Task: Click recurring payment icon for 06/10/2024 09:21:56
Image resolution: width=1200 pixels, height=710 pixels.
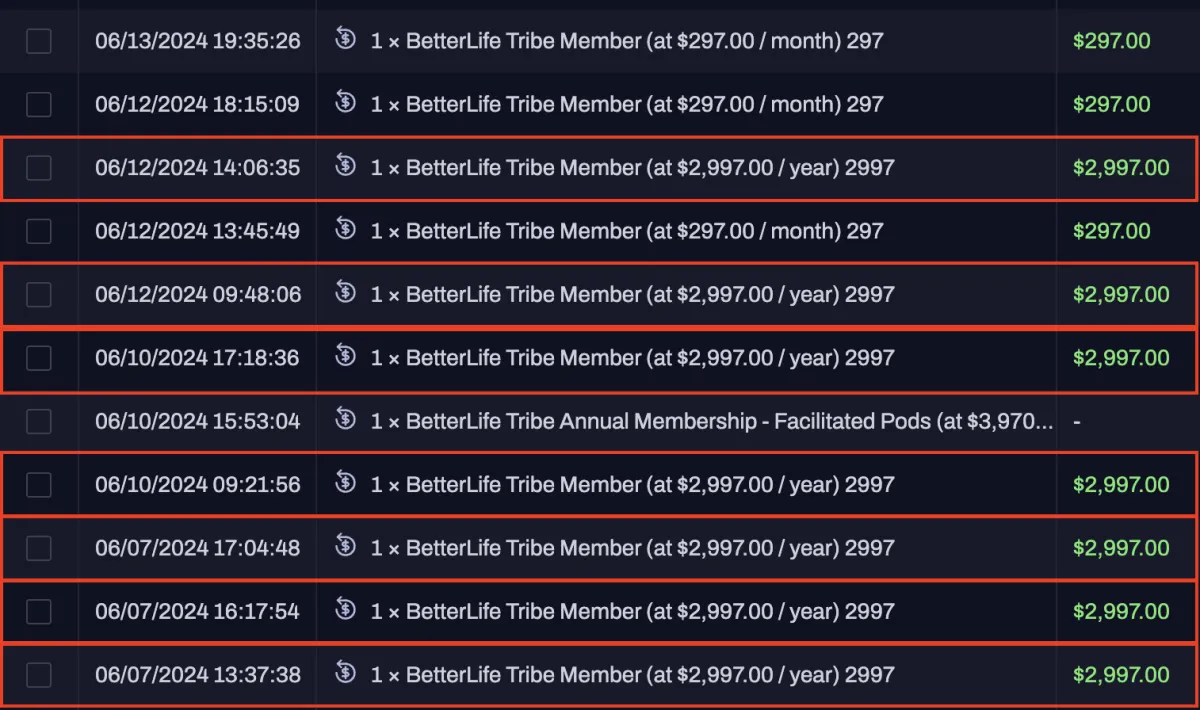Action: [x=346, y=483]
